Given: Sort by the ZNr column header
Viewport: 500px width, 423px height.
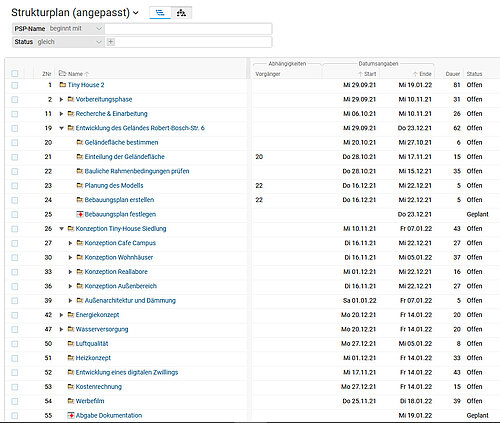Looking at the screenshot, I should tap(47, 74).
